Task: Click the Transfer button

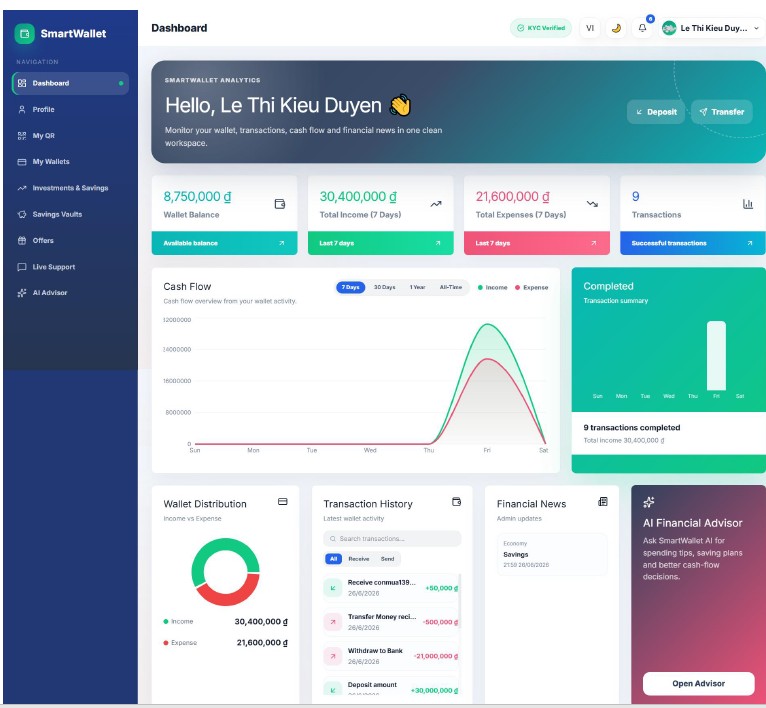Action: 722,112
